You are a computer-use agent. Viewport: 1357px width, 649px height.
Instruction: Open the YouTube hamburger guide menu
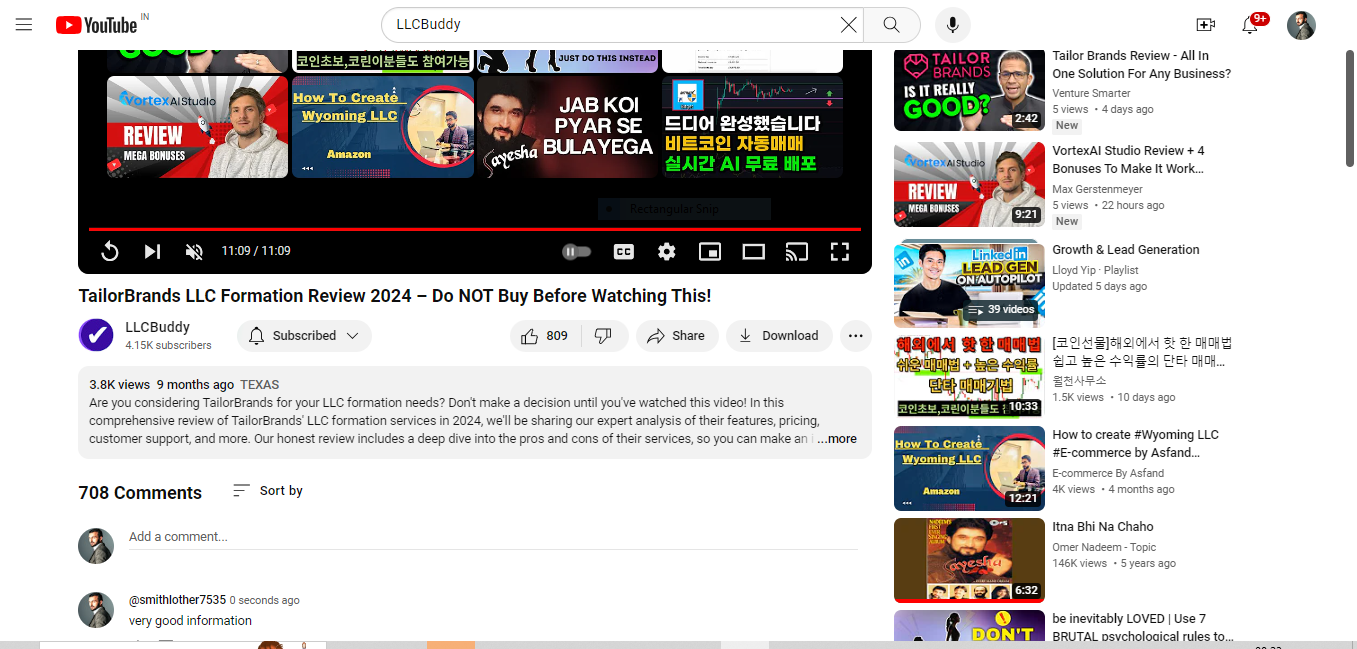[24, 25]
